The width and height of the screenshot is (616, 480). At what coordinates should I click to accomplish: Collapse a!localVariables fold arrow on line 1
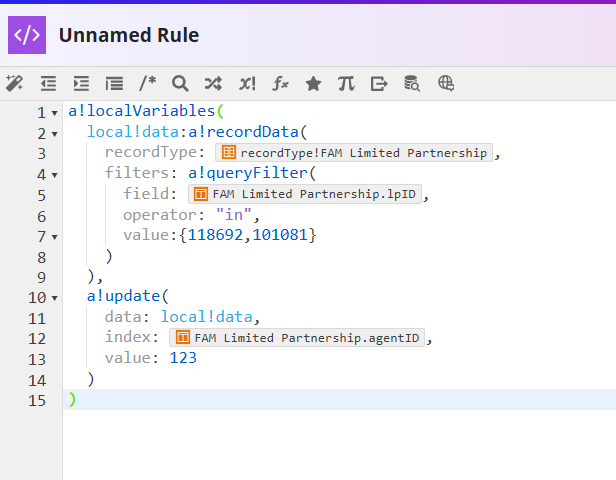[54, 112]
